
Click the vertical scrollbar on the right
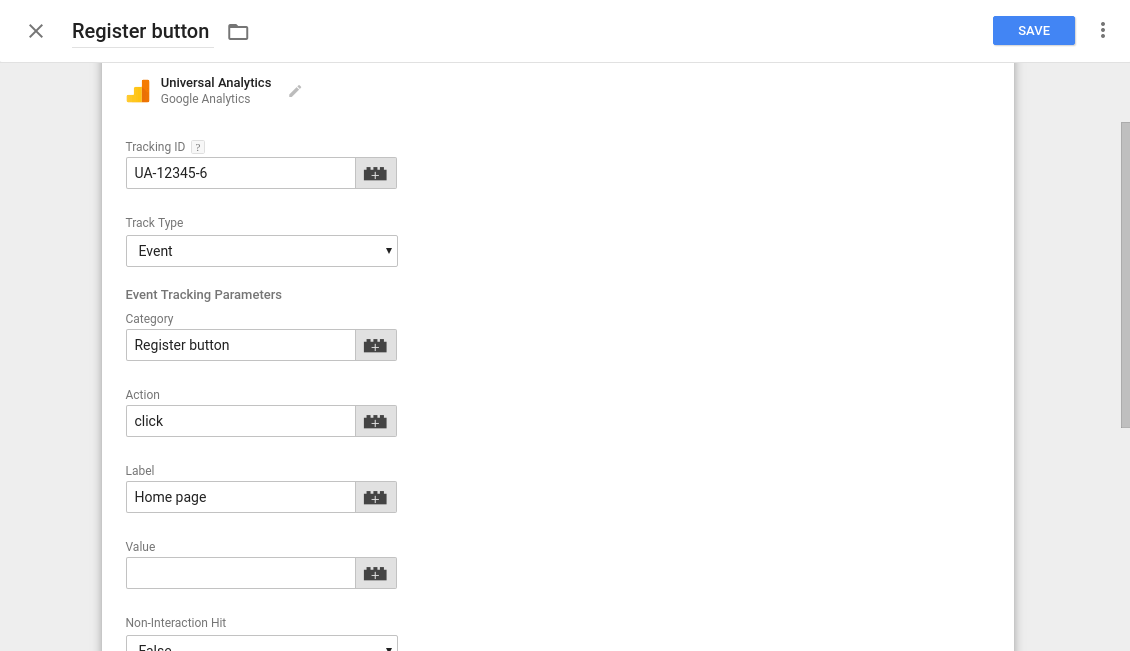click(1124, 275)
